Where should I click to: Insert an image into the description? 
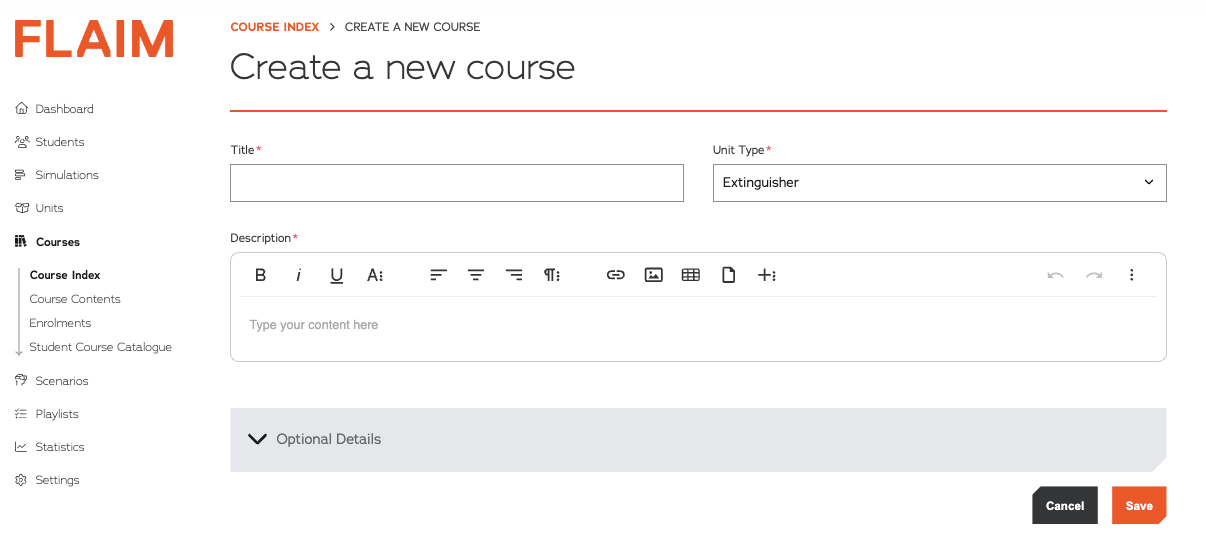point(654,275)
